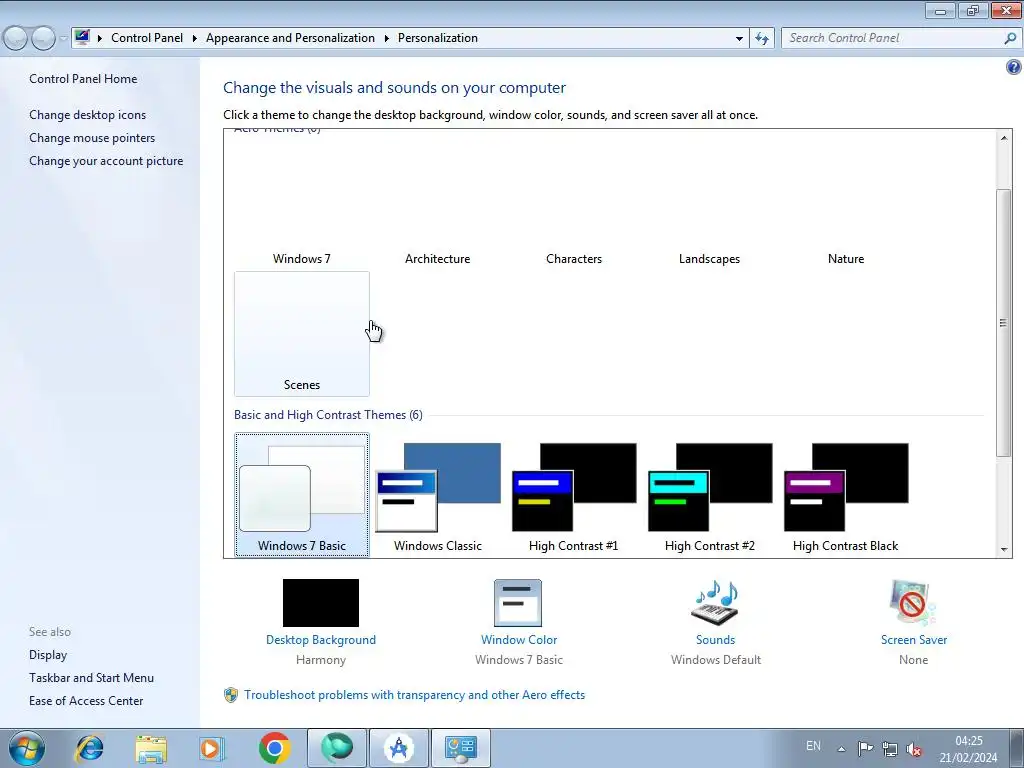Expand the arrow before Control Panel breadcrumb
The image size is (1024, 768).
(100, 39)
